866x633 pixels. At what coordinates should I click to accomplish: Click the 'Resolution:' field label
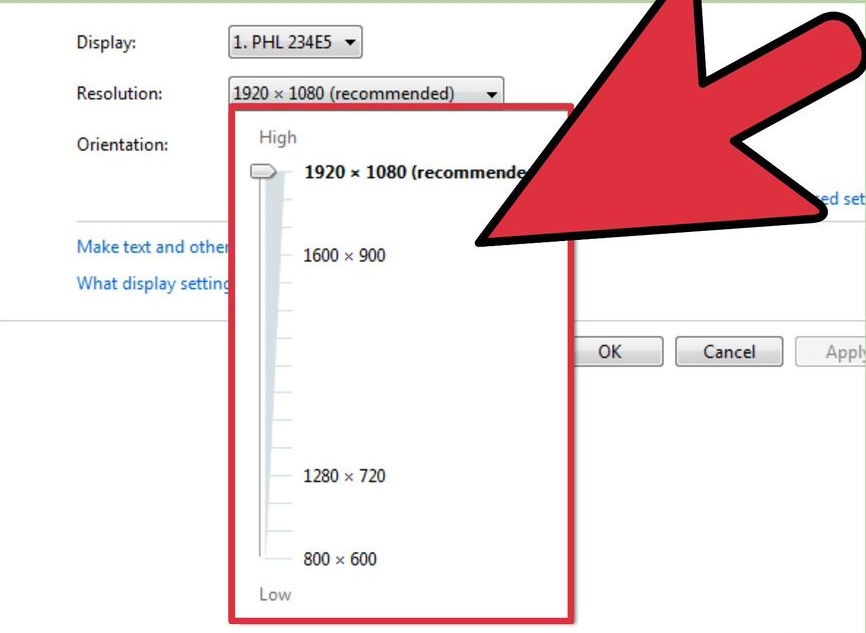click(118, 94)
